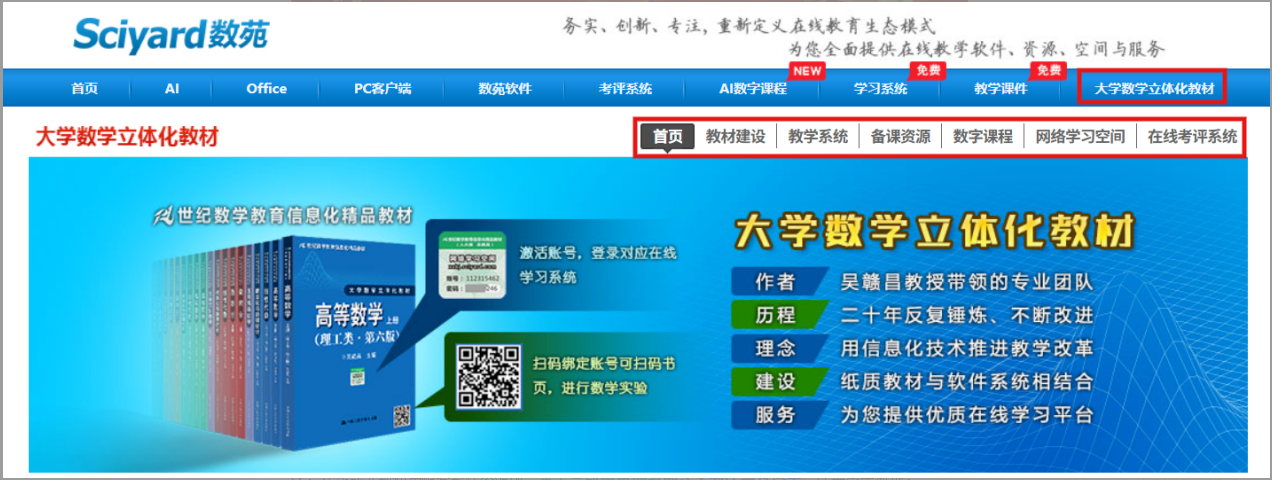Click text 二十年反复锤炼、不断改进
Screen dimensions: 1272x480
[x=967, y=315]
